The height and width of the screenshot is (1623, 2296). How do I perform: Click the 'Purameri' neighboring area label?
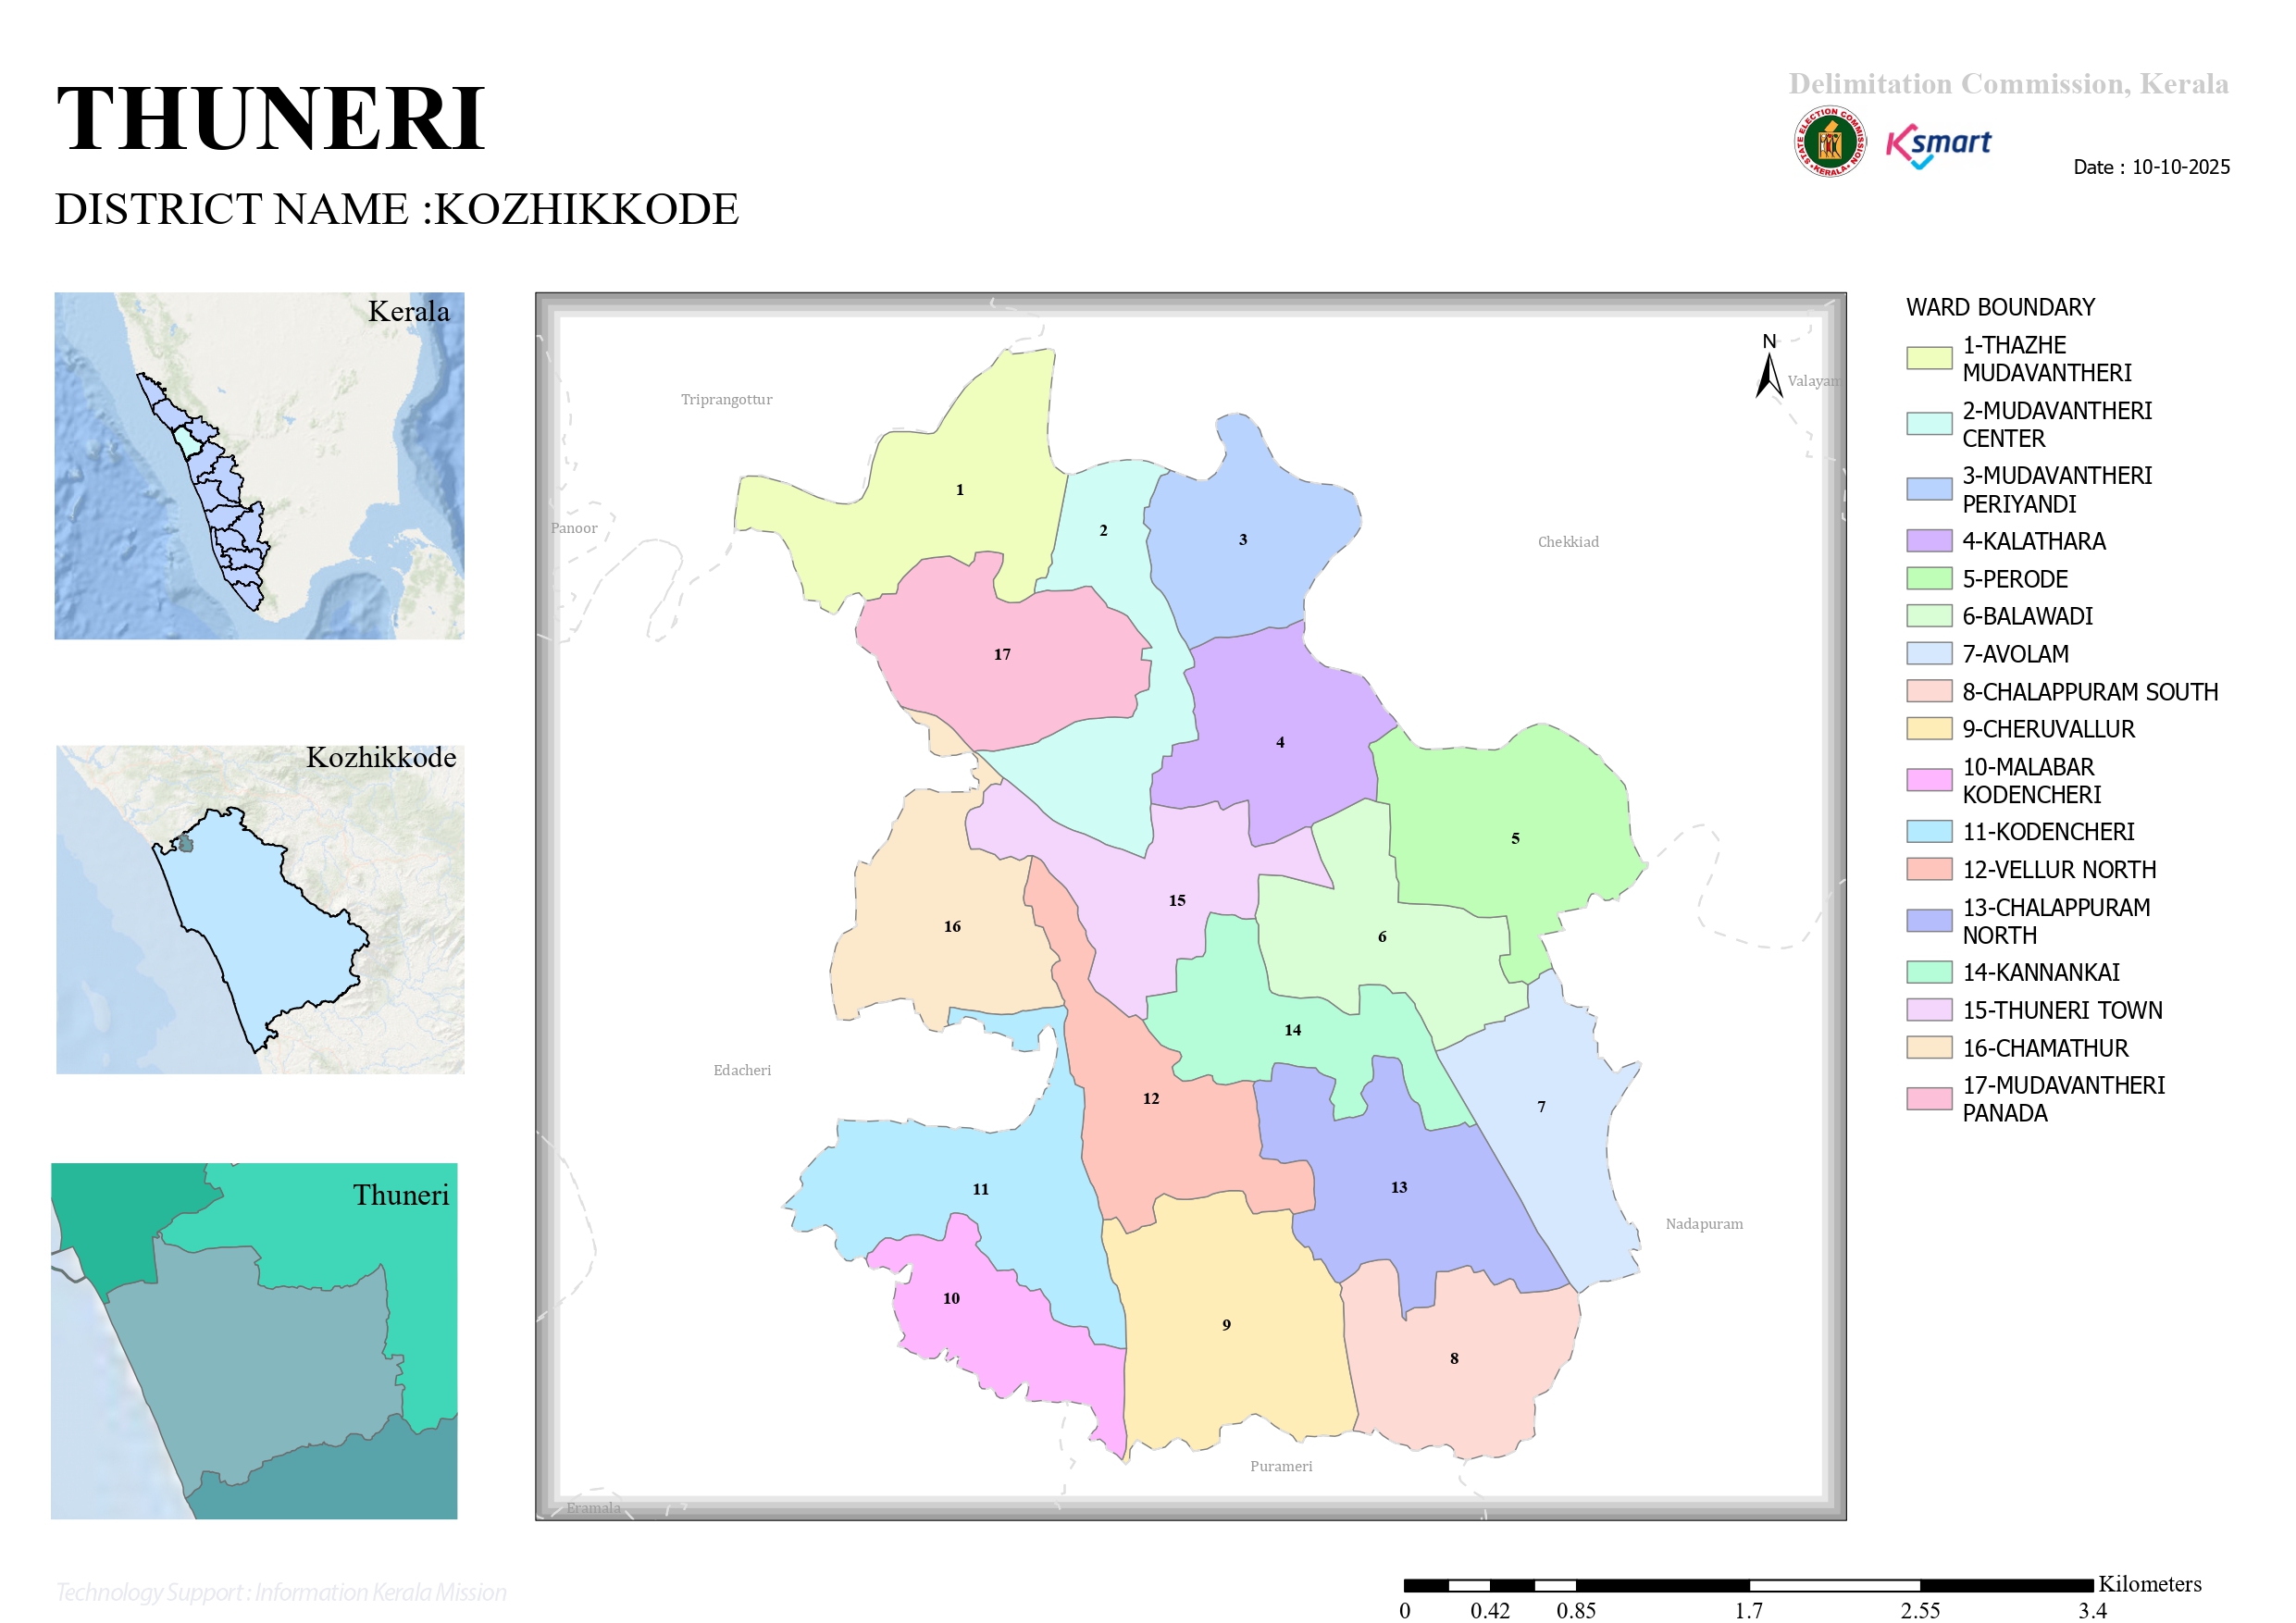click(x=1281, y=1467)
